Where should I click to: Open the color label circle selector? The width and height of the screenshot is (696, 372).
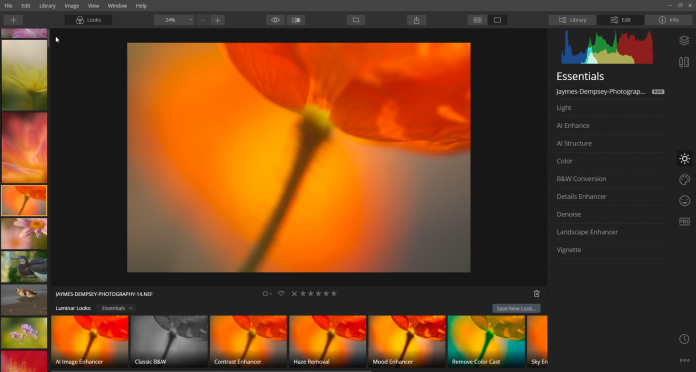(266, 293)
